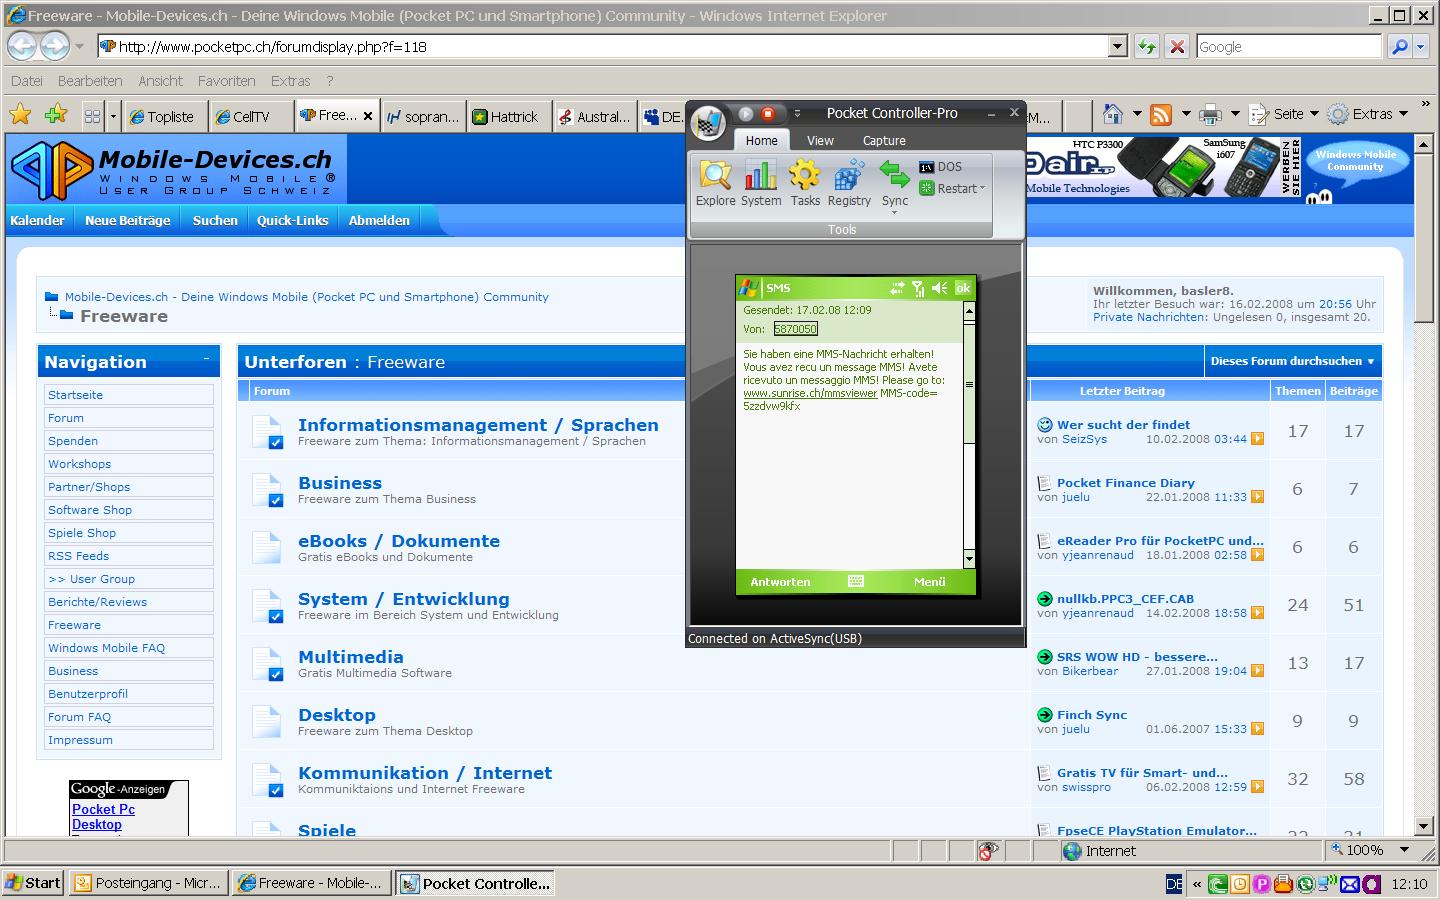Screen dimensions: 1440x900
Task: Open the Registry tool in Pocket Controller
Action: [x=849, y=183]
